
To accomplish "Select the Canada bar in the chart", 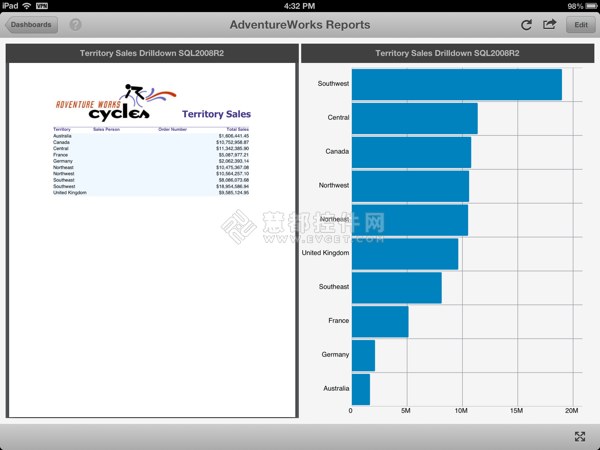I will (x=411, y=152).
